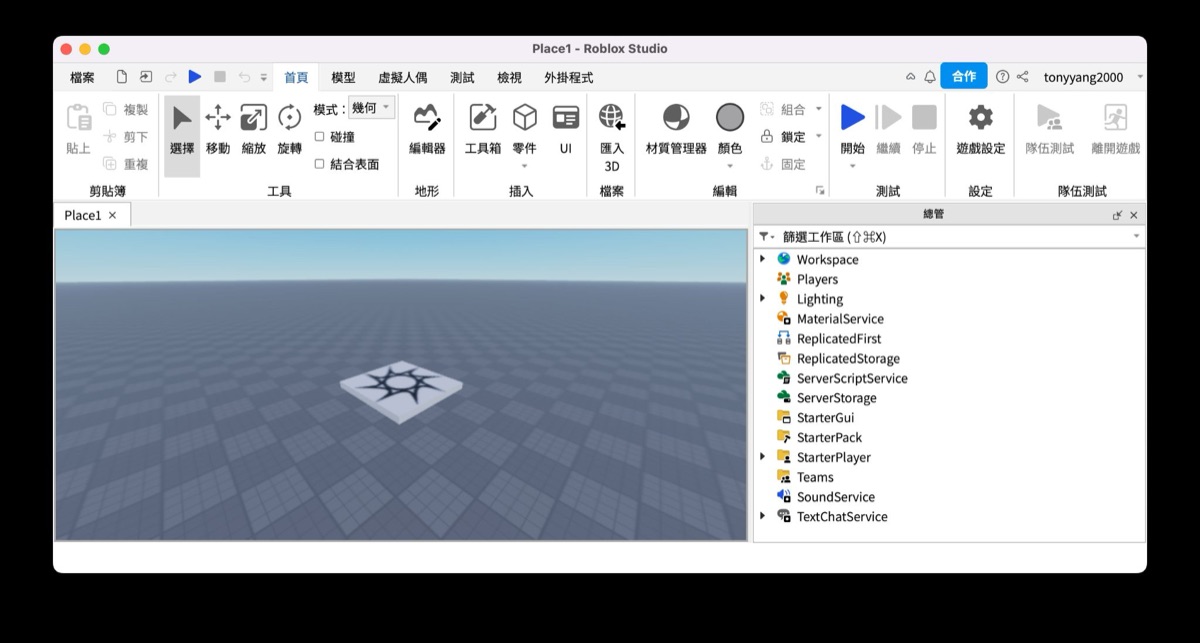Expand the Workspace tree node
Image resolution: width=1200 pixels, height=643 pixels.
tap(763, 259)
